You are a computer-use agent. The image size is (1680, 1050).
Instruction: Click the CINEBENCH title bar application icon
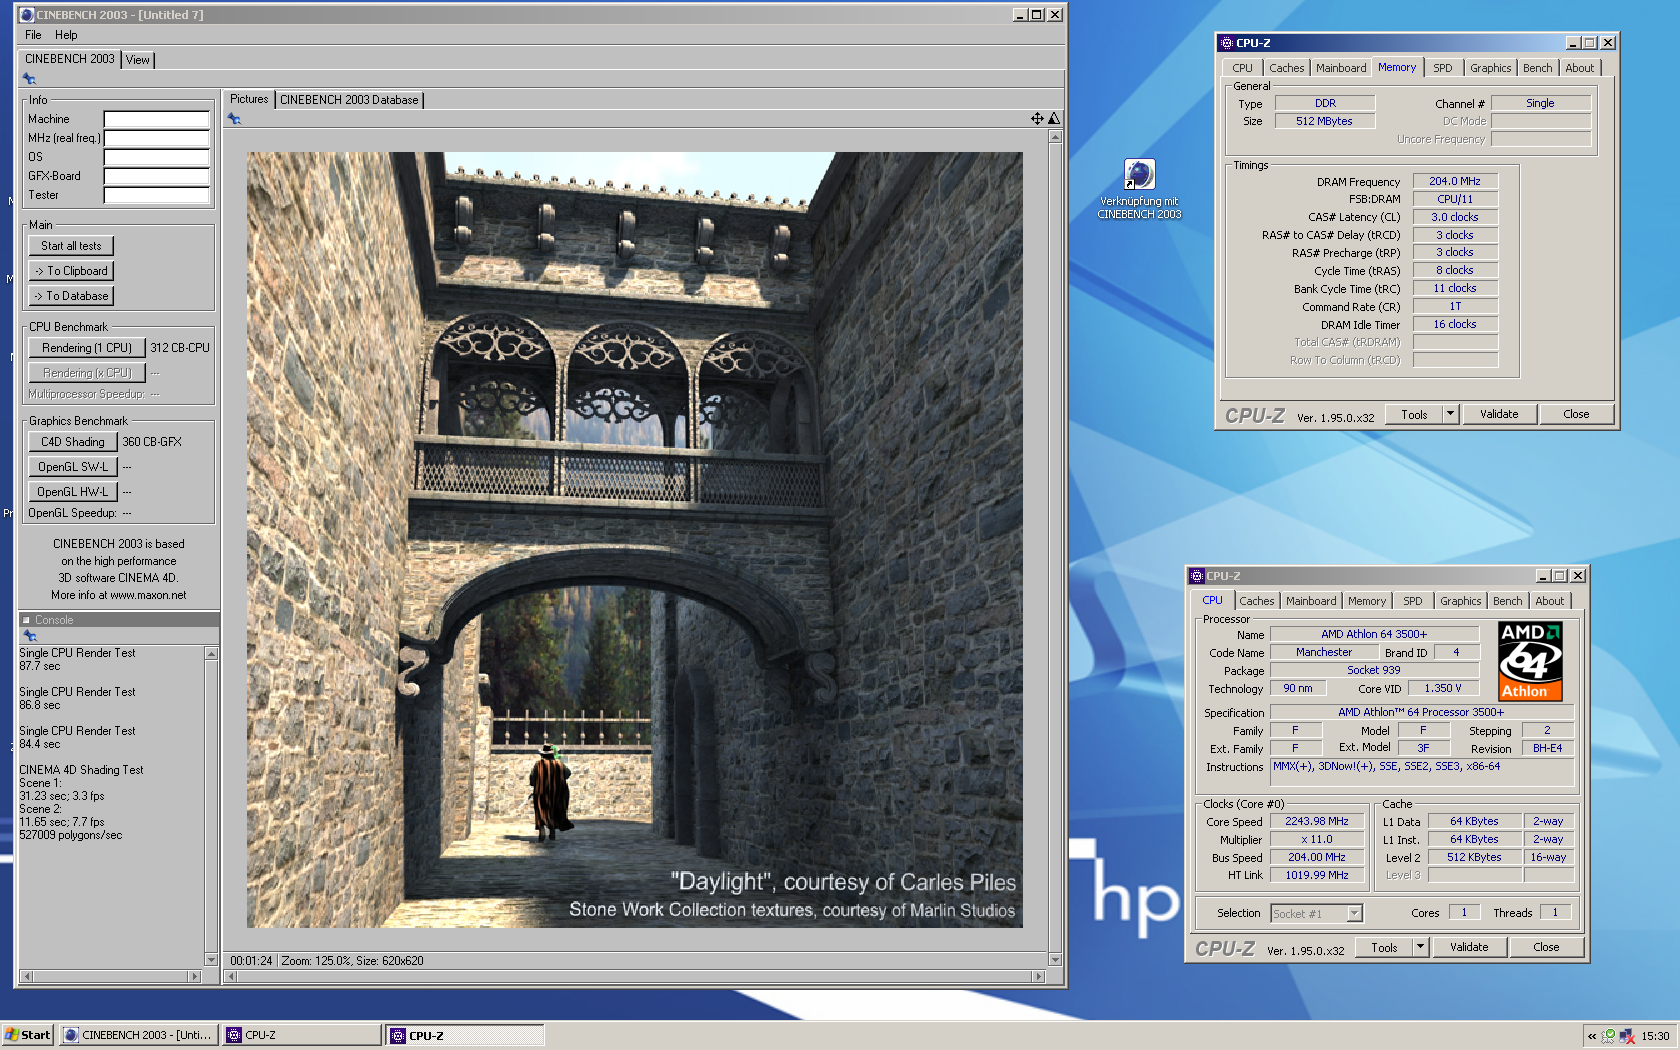coord(27,15)
